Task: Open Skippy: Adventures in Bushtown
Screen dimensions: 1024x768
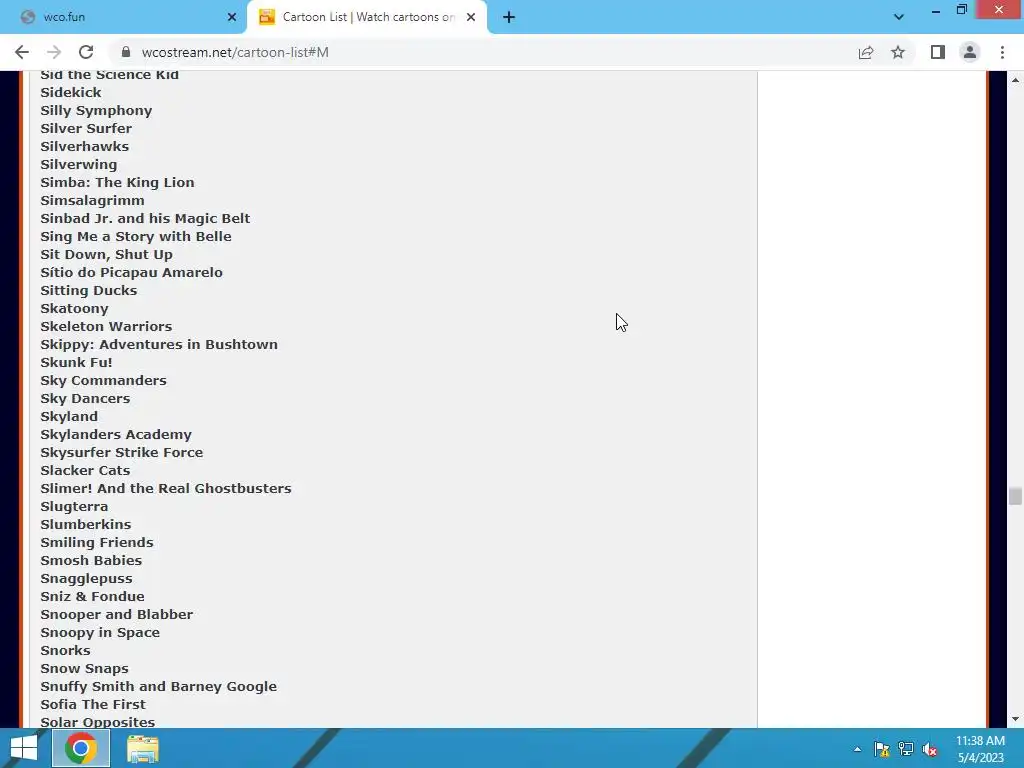Action: tap(159, 345)
